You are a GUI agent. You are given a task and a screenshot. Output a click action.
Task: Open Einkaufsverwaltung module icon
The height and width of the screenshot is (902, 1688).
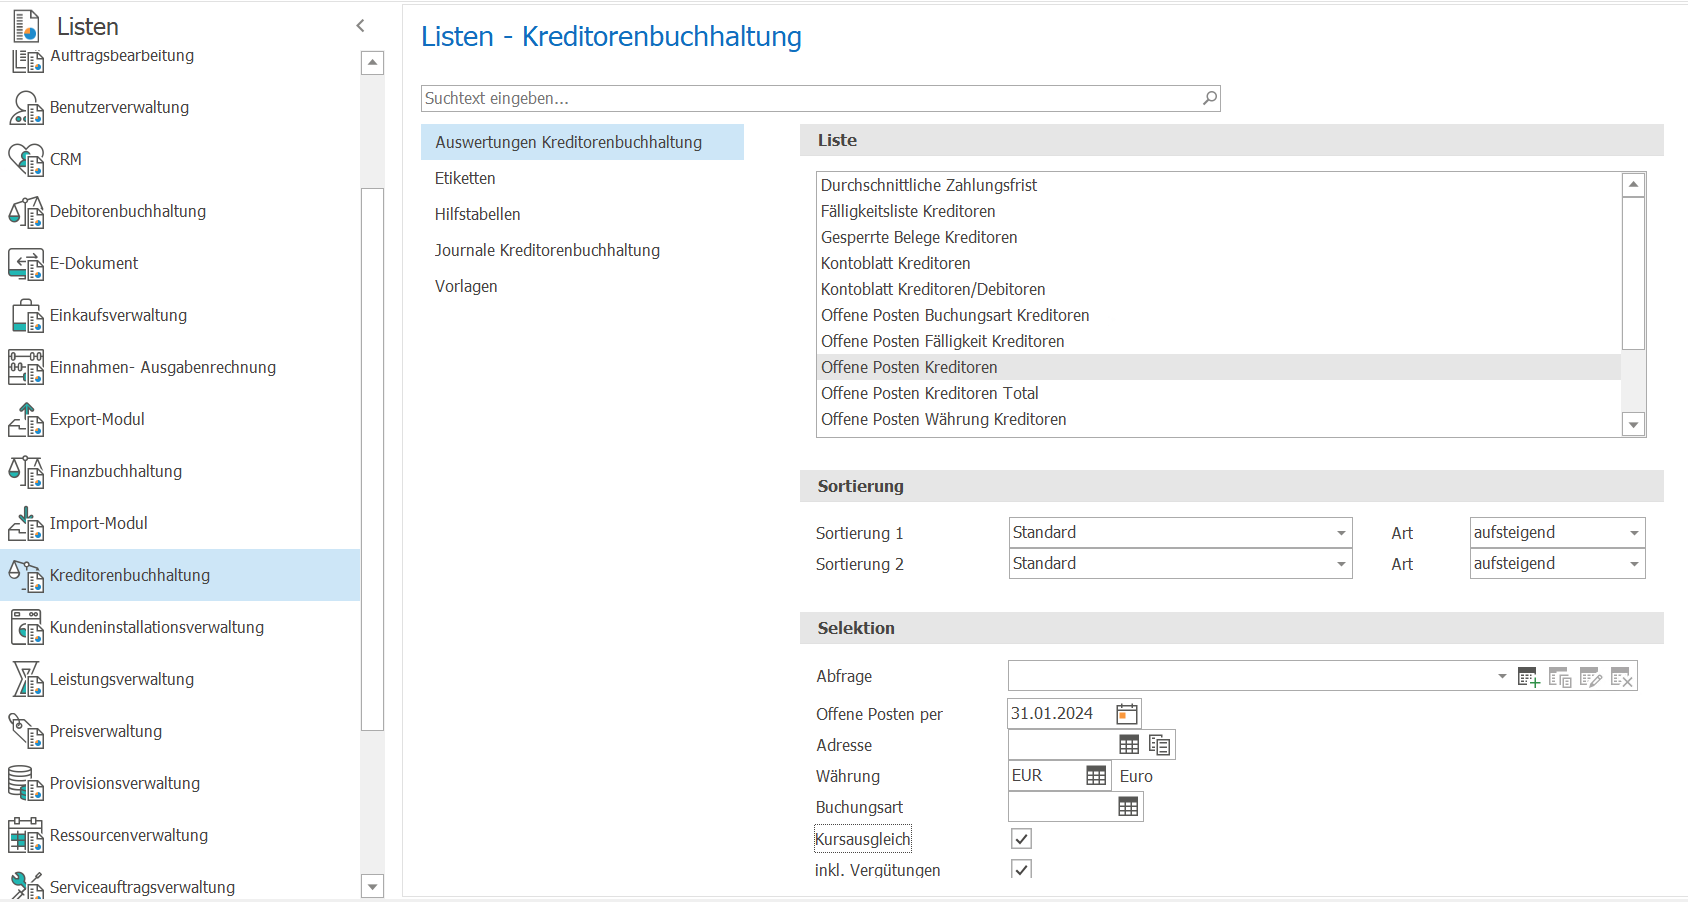tap(26, 316)
